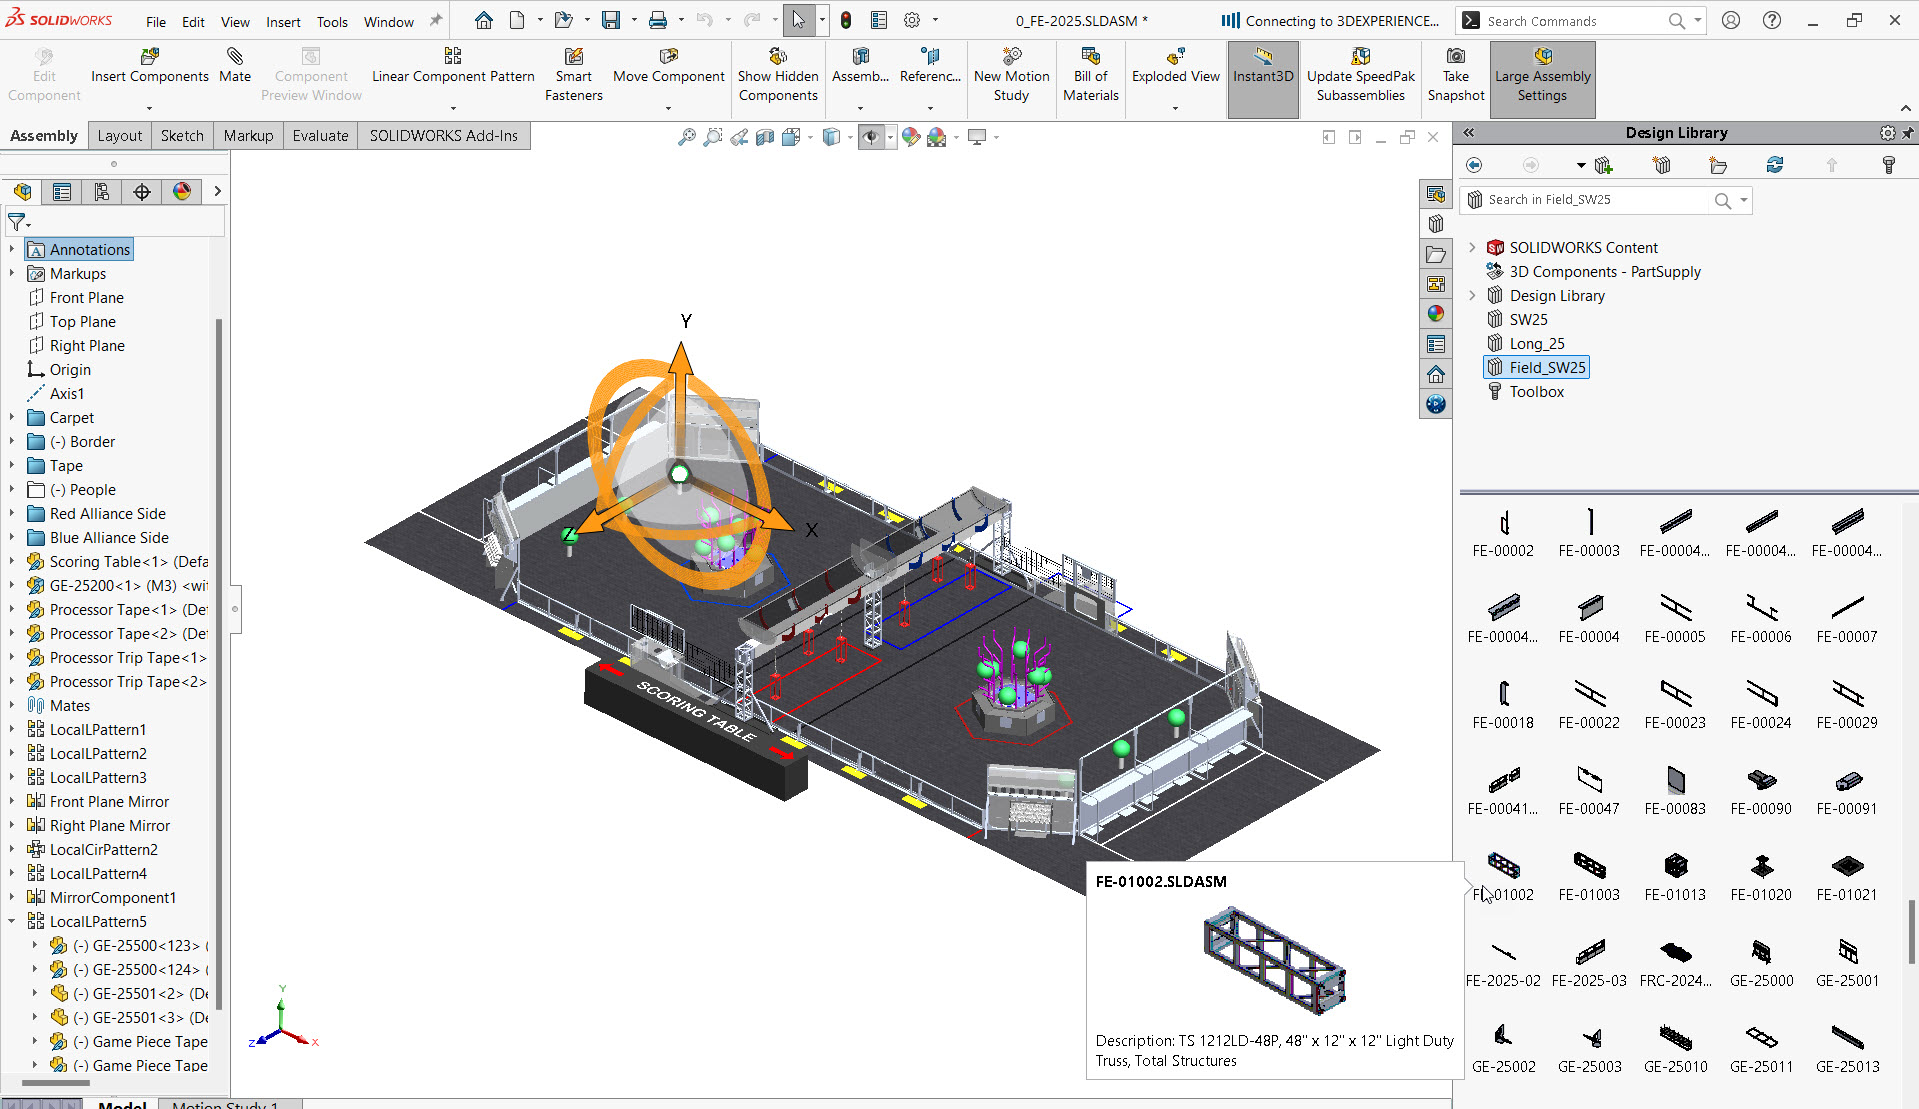
Task: Toggle section view in the heads-up toolbar
Action: [765, 136]
